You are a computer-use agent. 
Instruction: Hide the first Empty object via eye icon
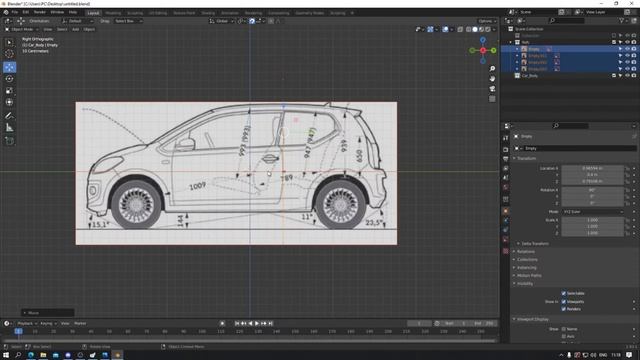pyautogui.click(x=627, y=49)
